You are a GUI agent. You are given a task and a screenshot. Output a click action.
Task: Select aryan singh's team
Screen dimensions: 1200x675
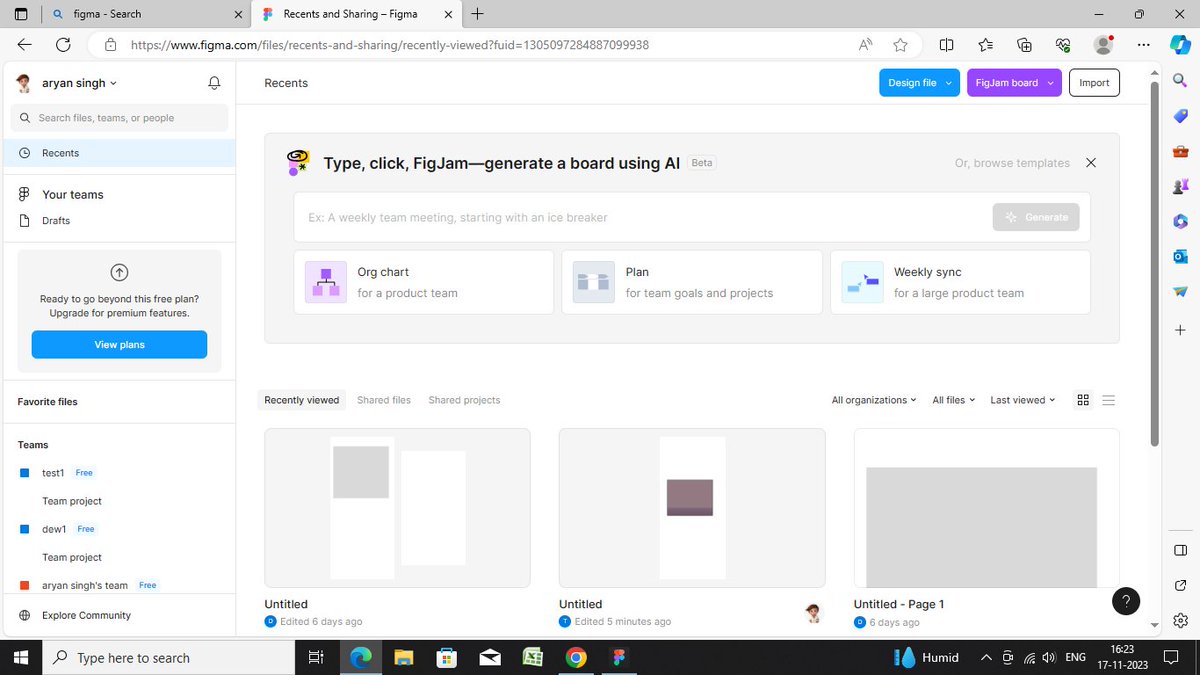[x=85, y=585]
